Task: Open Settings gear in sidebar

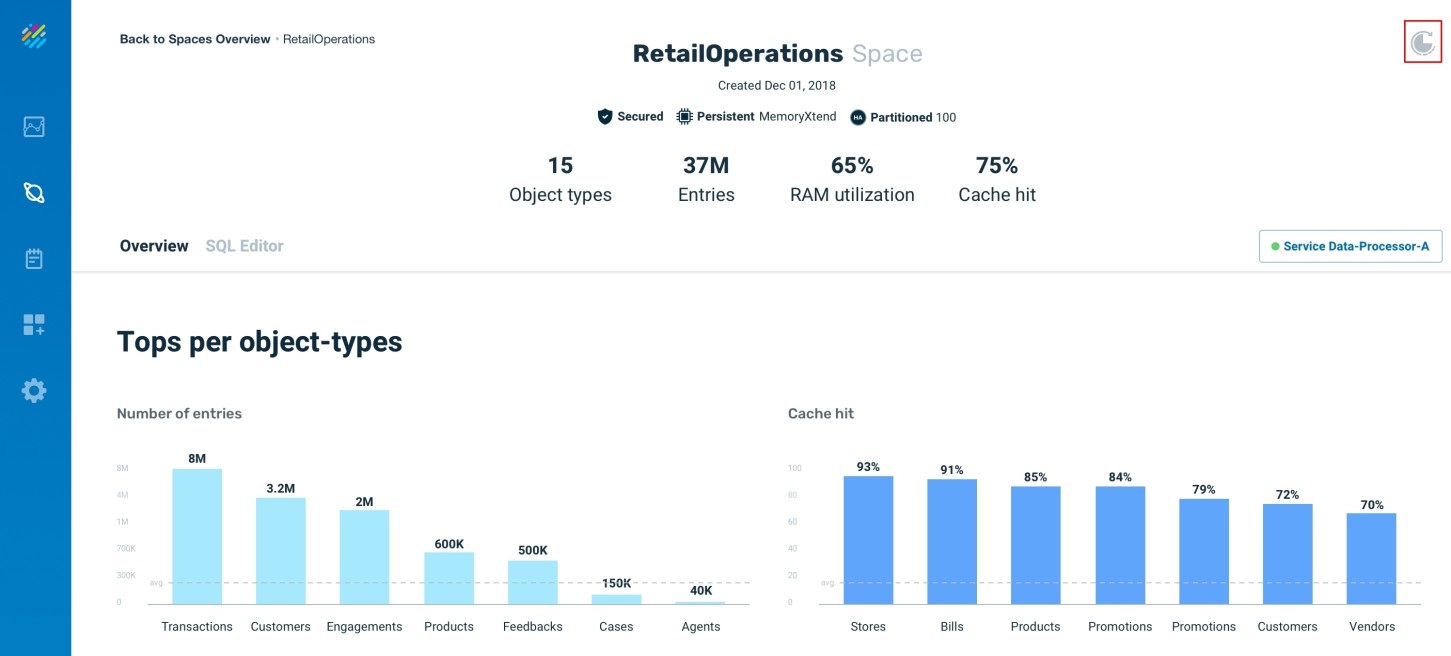Action: pos(34,390)
